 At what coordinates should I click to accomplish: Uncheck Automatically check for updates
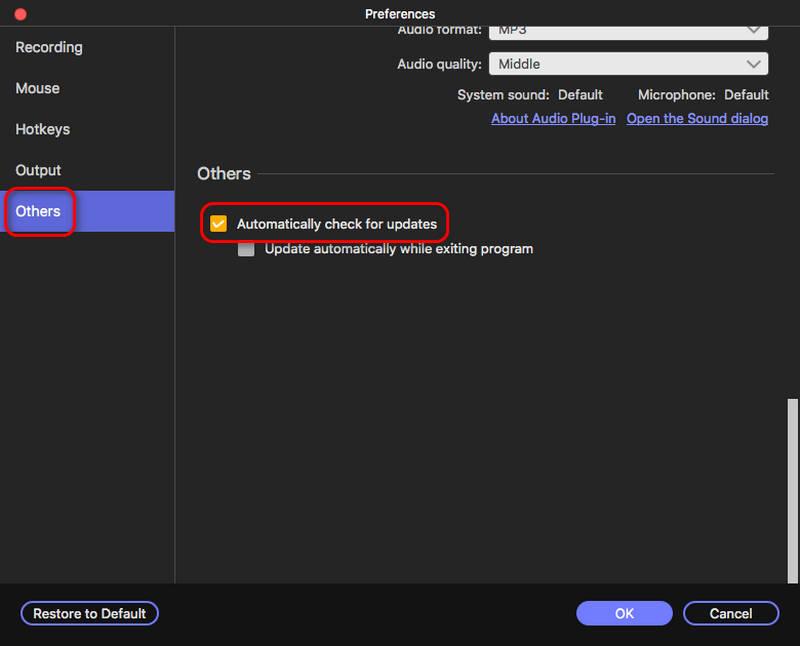pos(218,223)
